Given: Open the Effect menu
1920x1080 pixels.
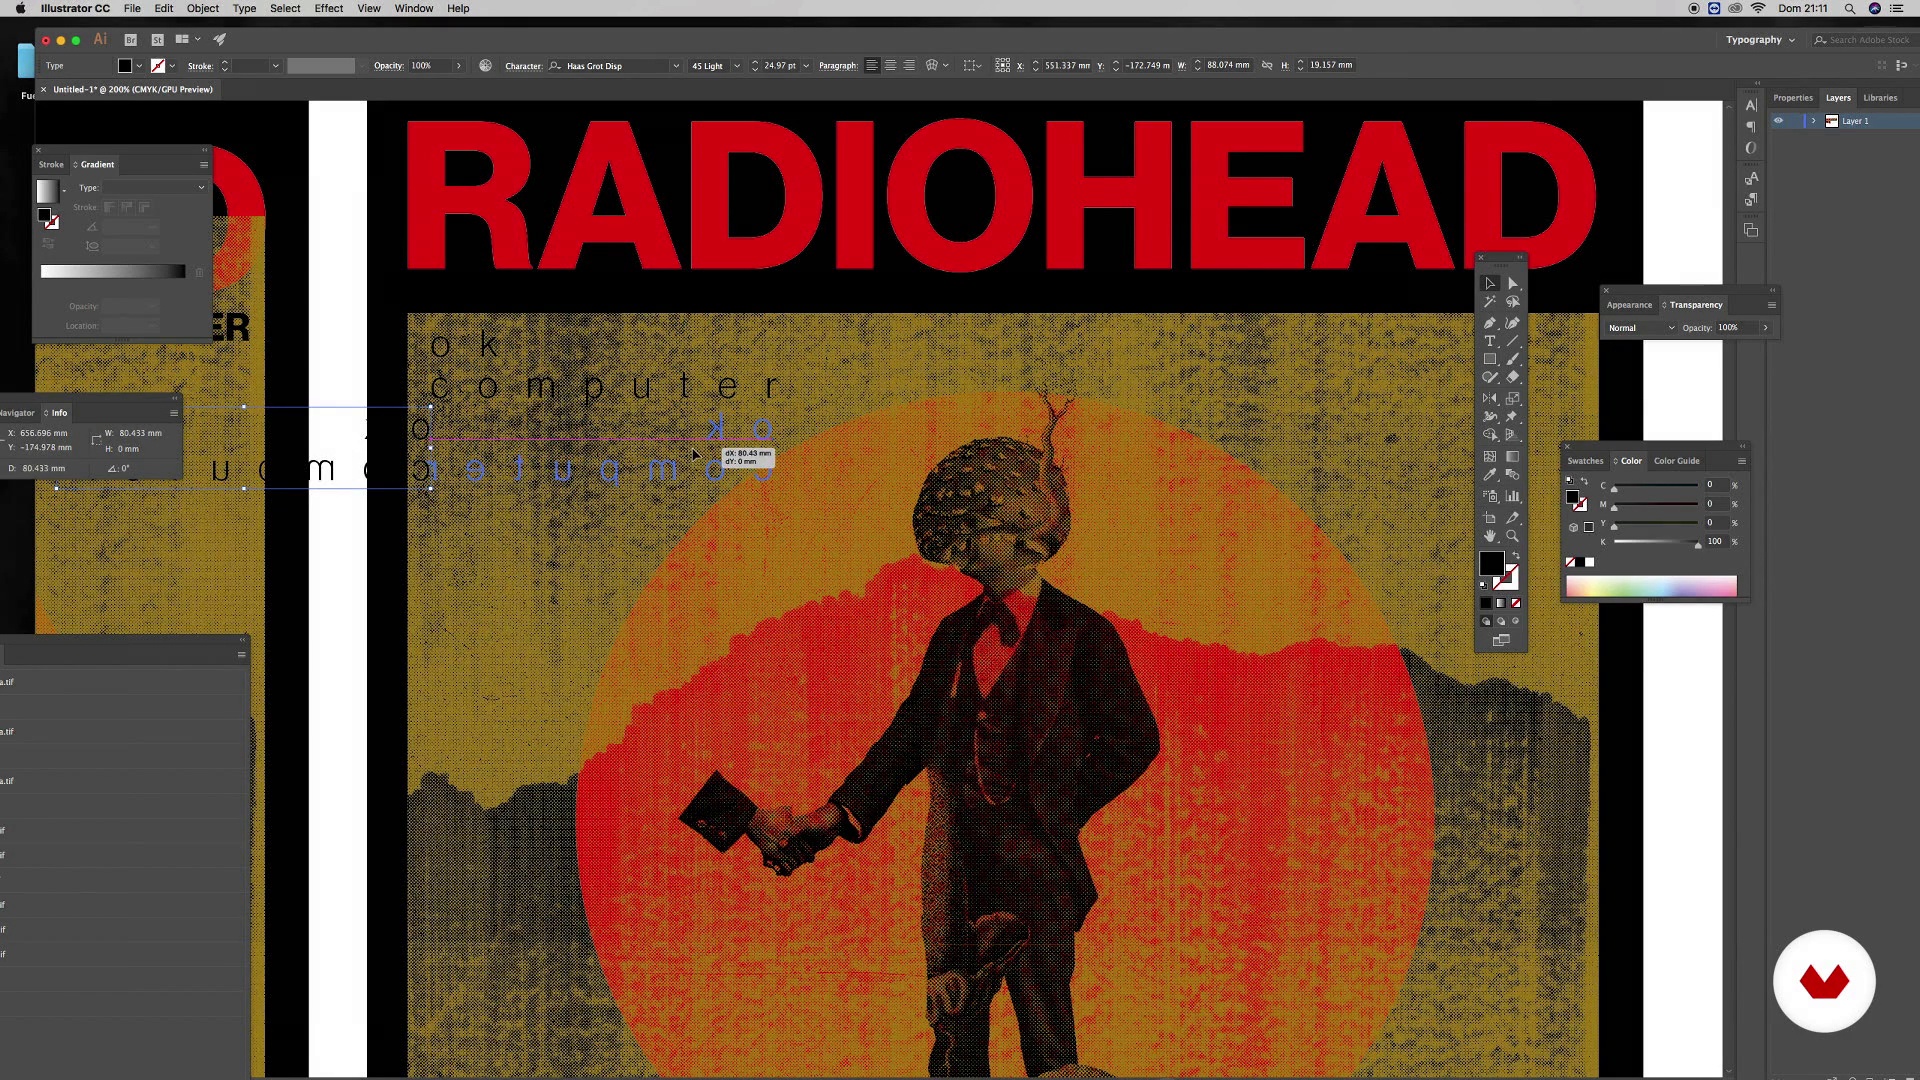Looking at the screenshot, I should pyautogui.click(x=328, y=8).
